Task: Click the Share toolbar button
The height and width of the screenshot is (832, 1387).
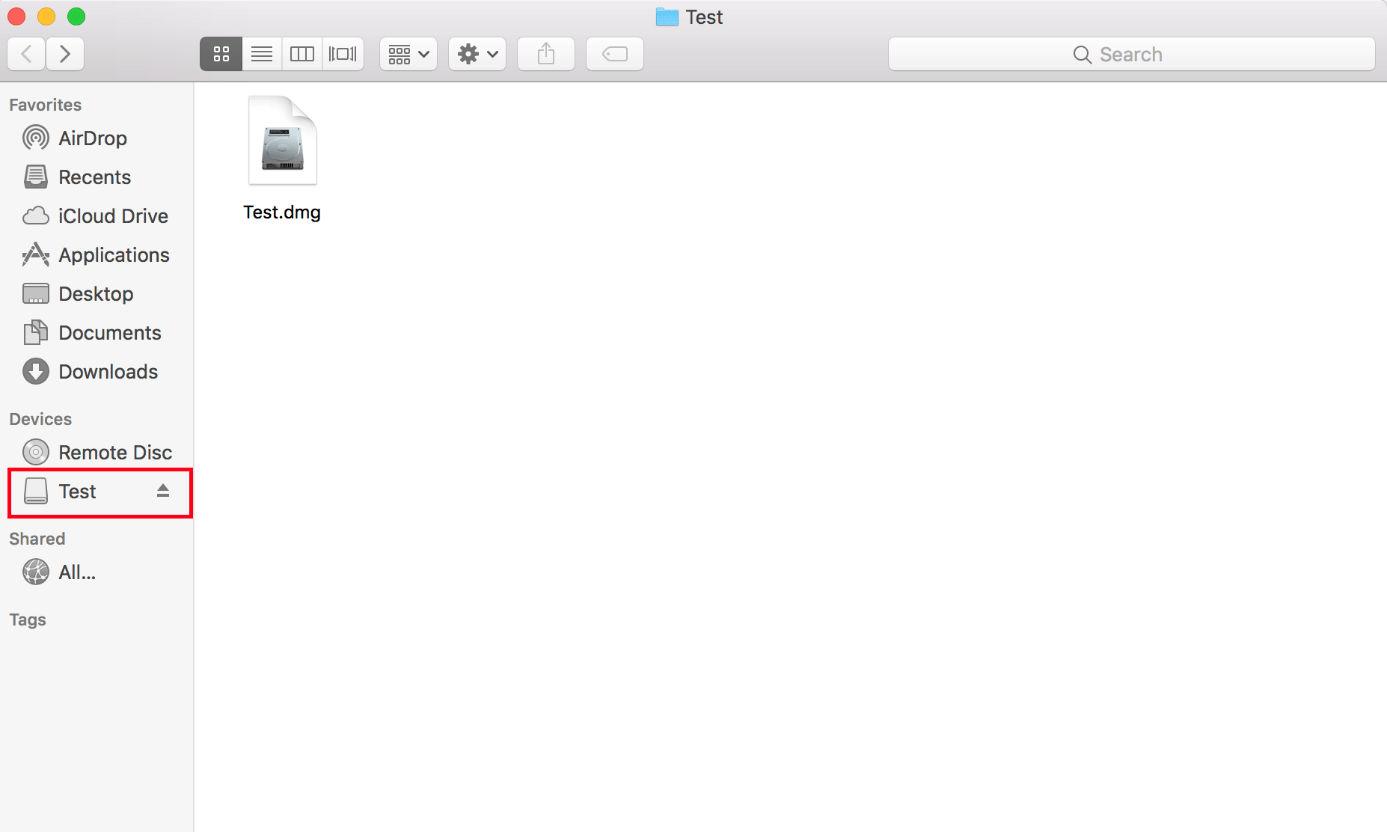Action: (x=546, y=54)
